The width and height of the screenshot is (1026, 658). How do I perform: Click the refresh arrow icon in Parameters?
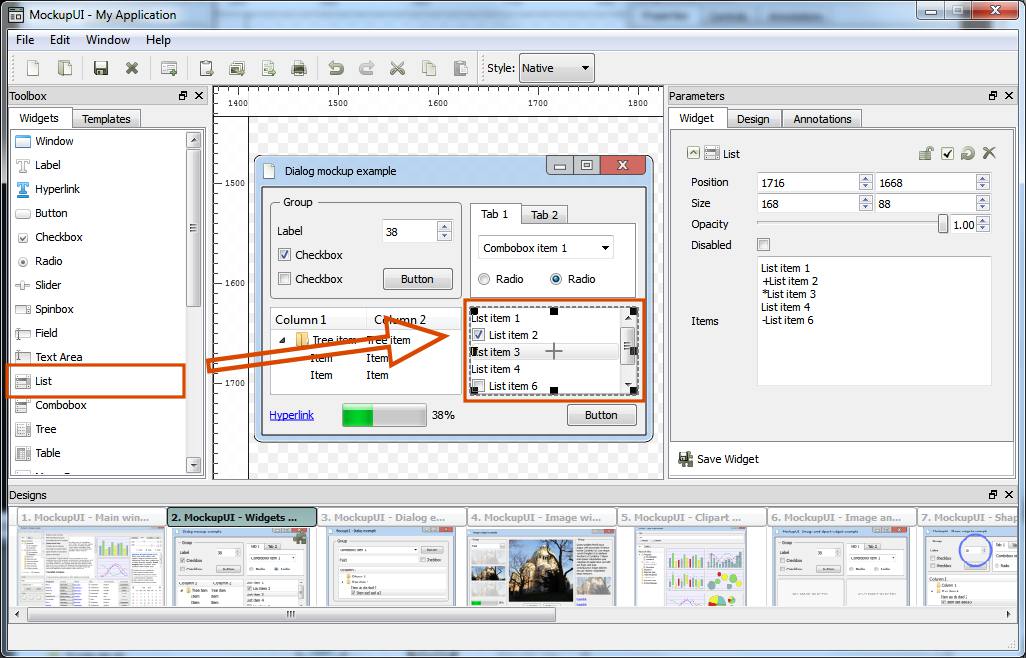pos(968,154)
